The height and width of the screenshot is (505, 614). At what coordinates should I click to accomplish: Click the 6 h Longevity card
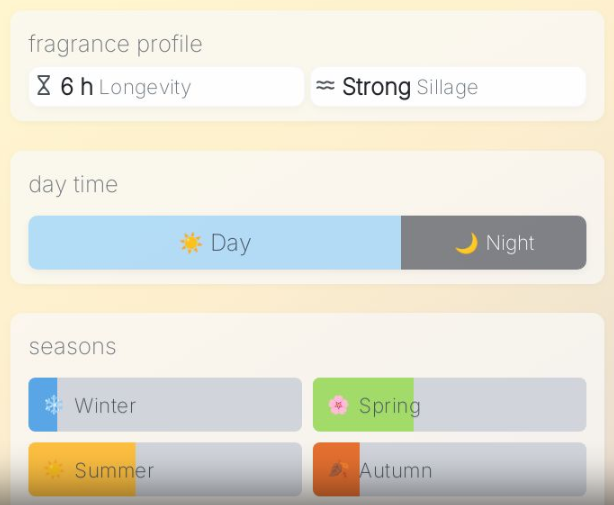coord(166,87)
